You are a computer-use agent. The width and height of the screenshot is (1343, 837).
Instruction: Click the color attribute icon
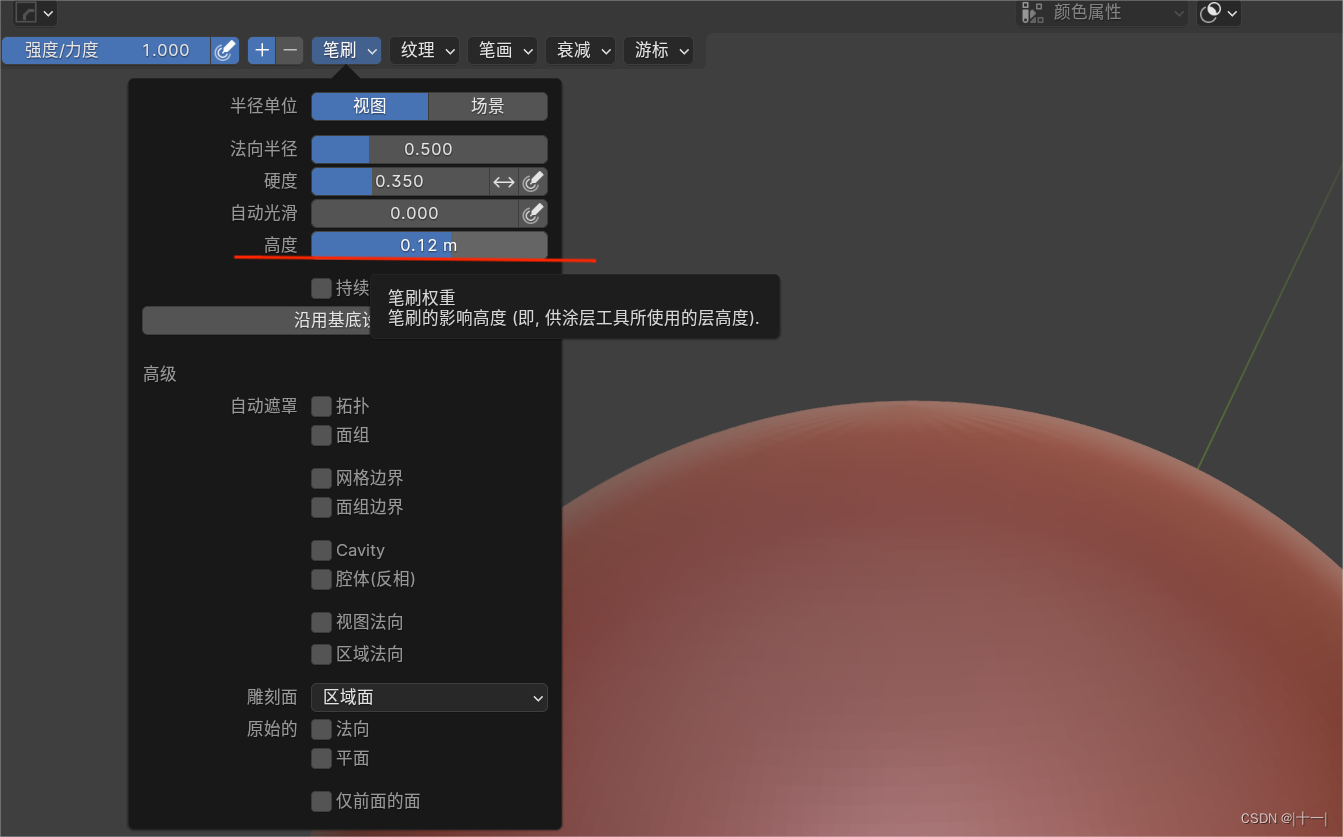[x=1033, y=13]
